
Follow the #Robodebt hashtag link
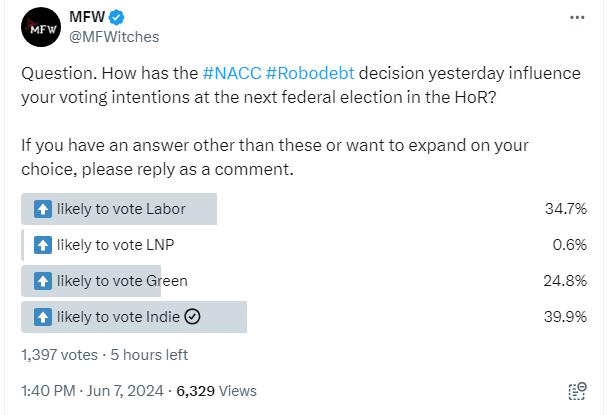pos(309,75)
